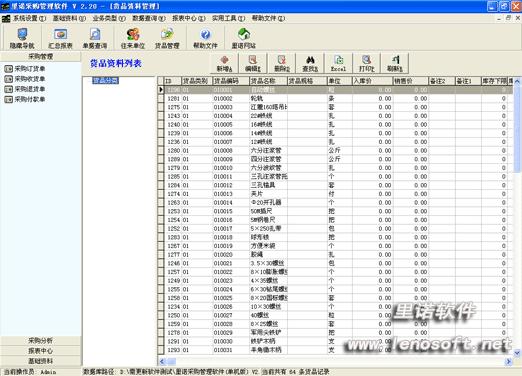Sort by the 销售价 column header
Viewport: 522px width, 376px height.
click(x=410, y=81)
